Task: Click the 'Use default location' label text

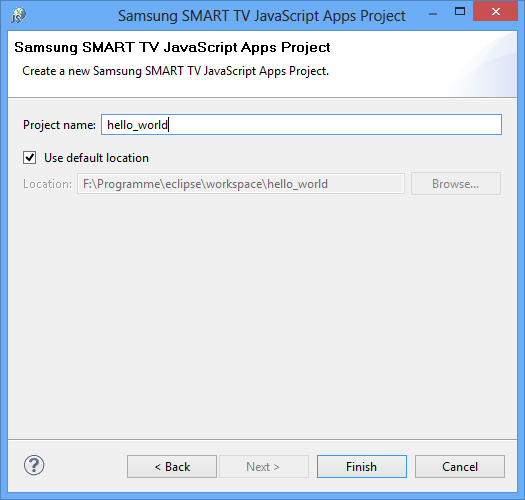Action: 96,158
